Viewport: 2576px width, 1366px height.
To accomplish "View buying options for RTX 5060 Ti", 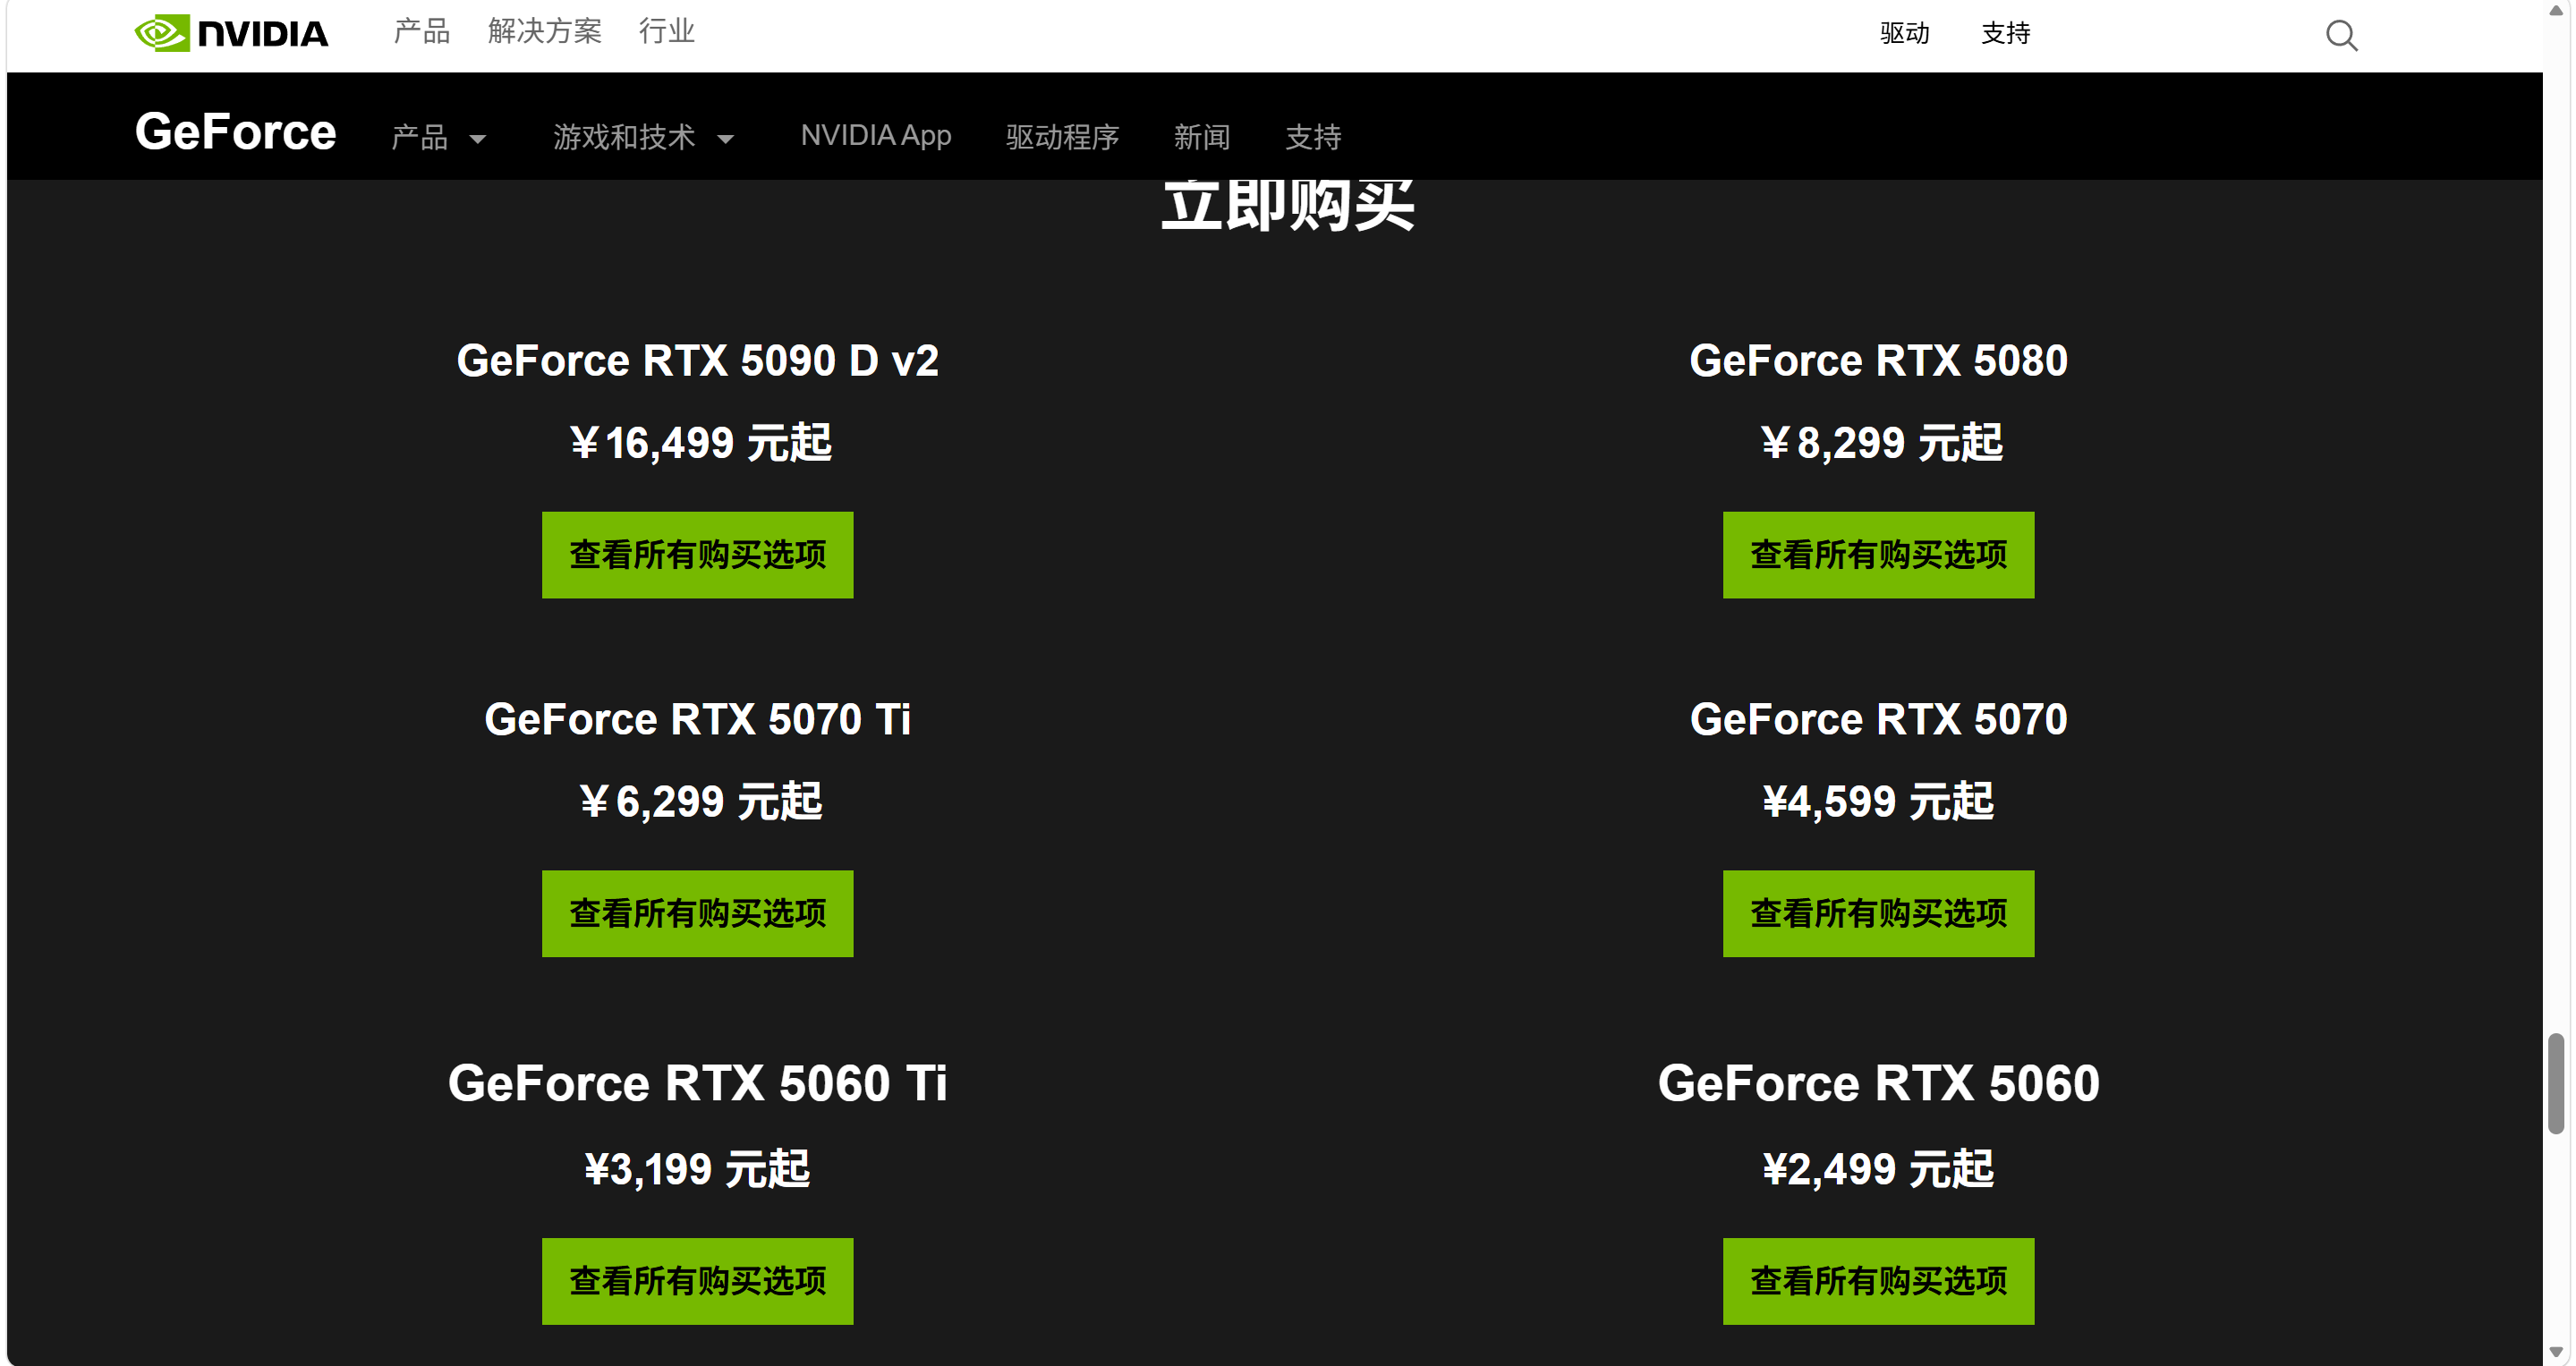I will pyautogui.click(x=697, y=1281).
